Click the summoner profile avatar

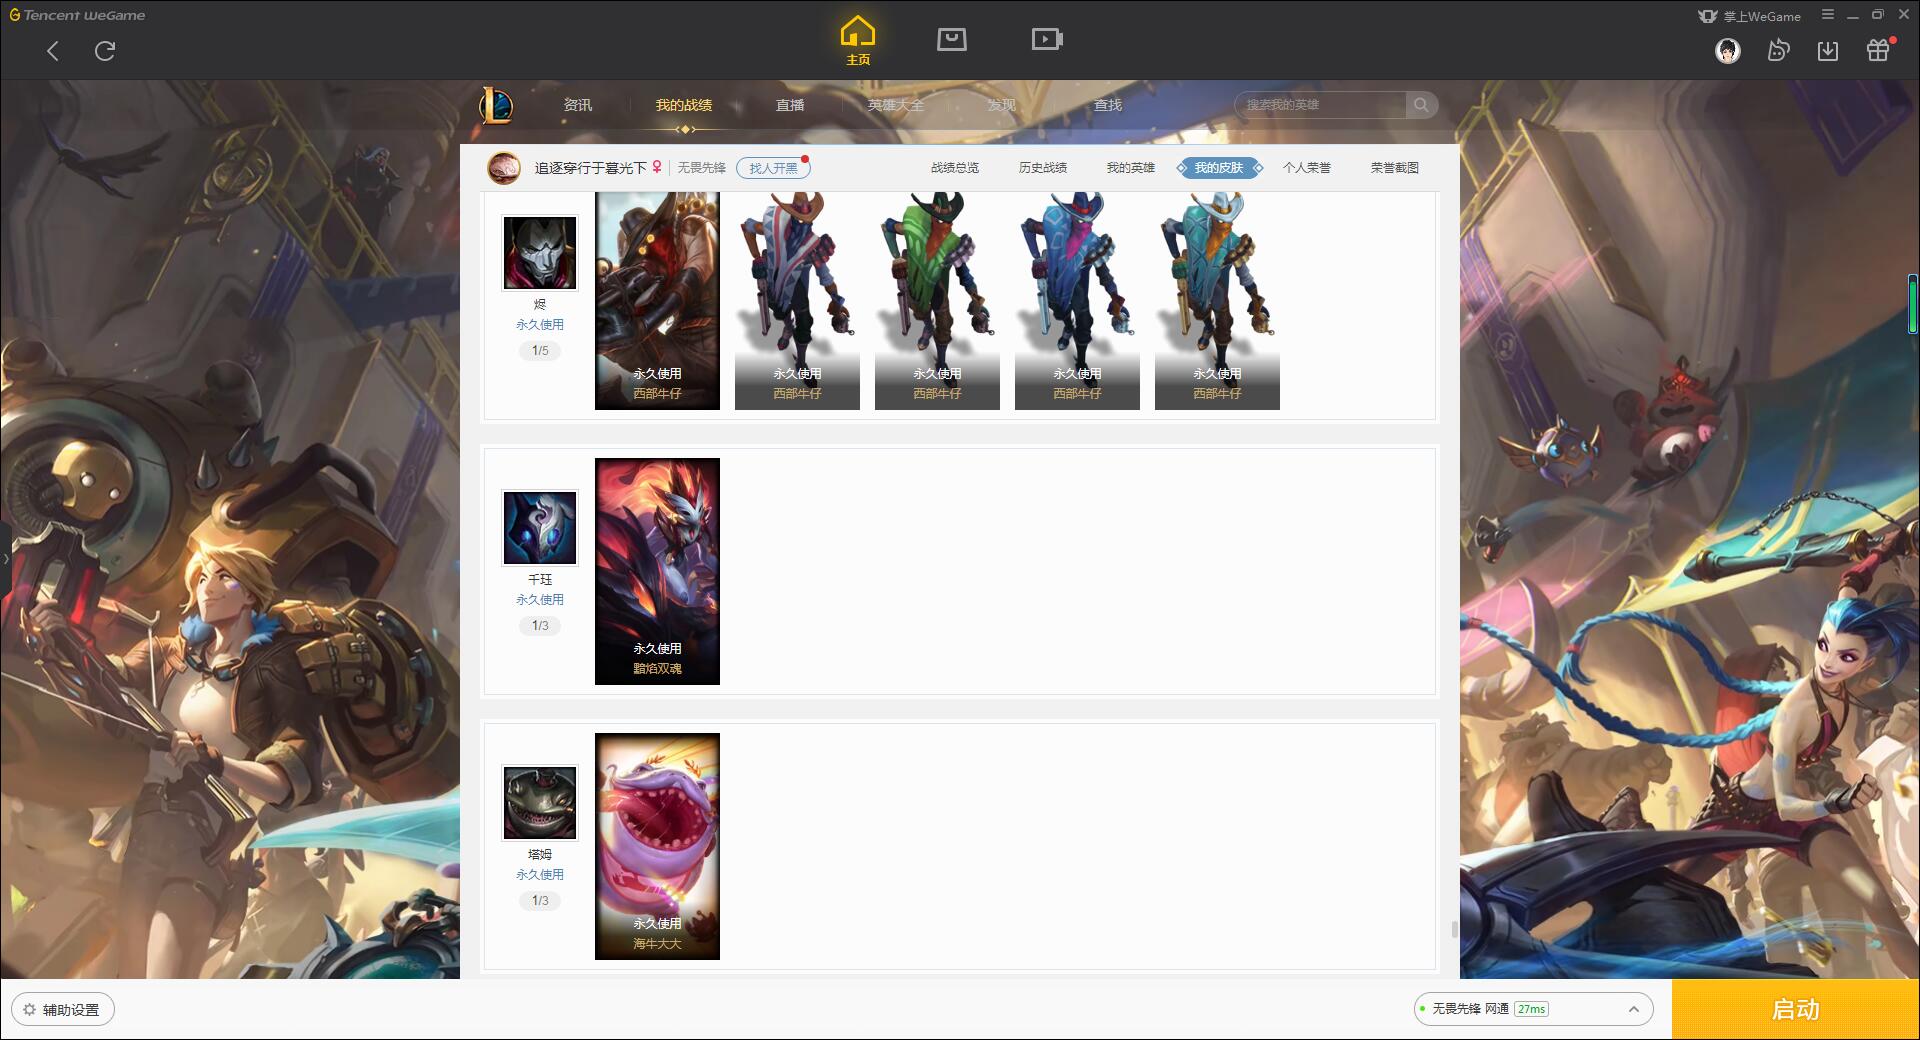click(504, 168)
